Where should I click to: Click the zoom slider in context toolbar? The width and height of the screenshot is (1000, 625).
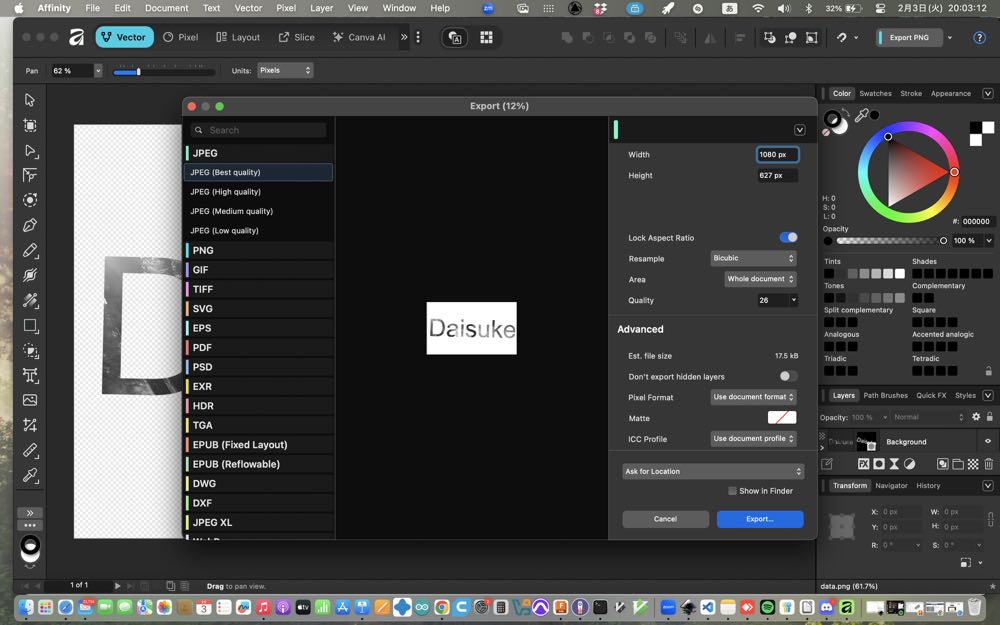(x=164, y=72)
